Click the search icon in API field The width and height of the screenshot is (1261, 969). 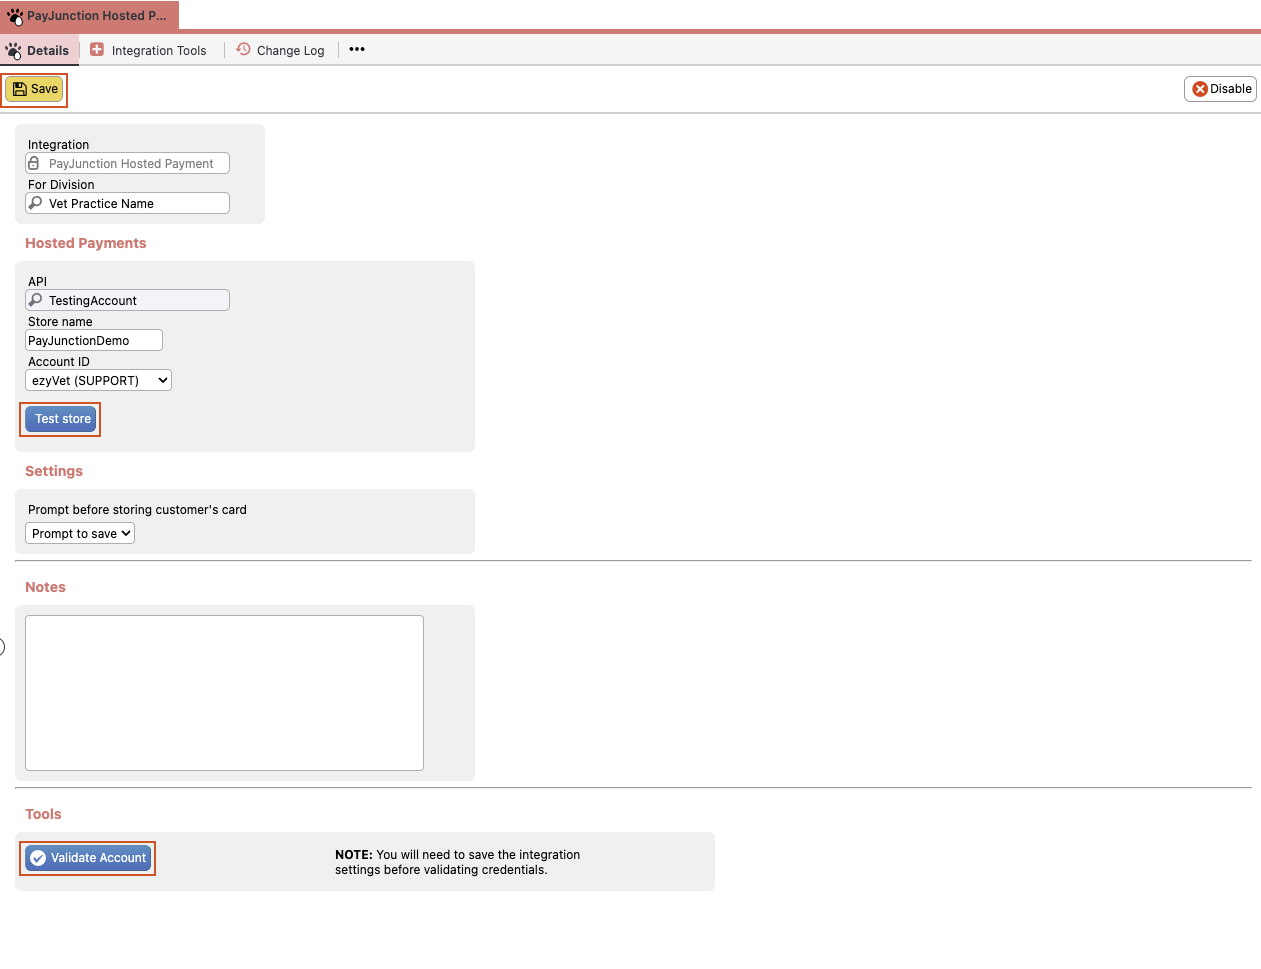tap(36, 300)
